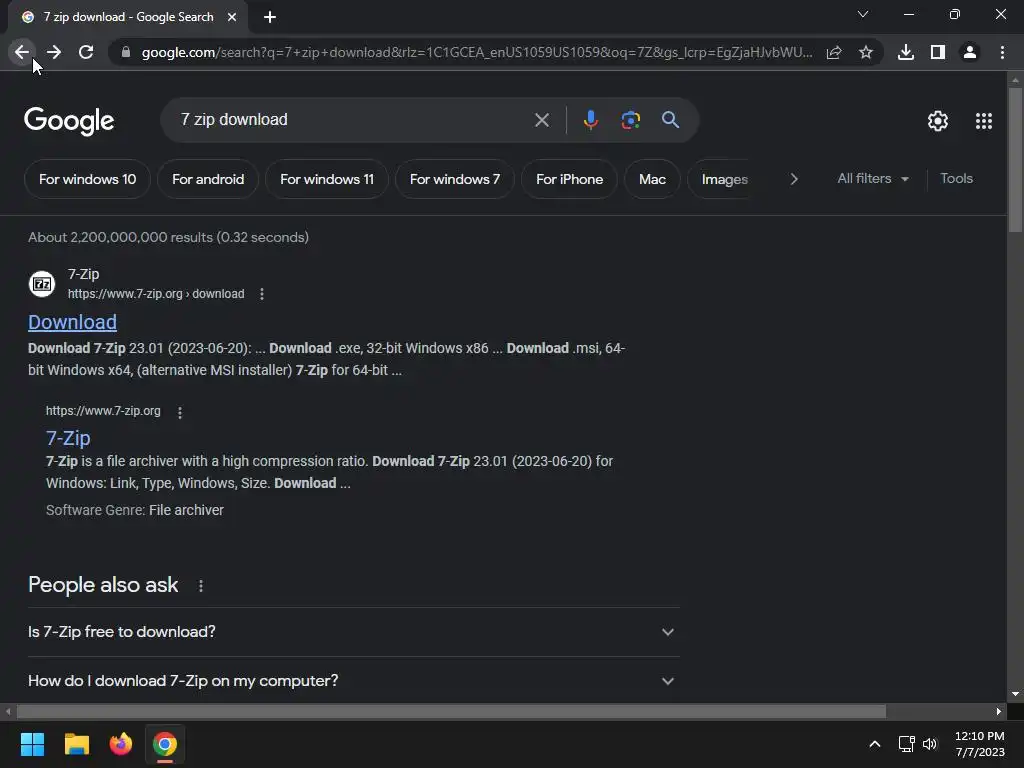
Task: Select the For android chip
Action: click(208, 179)
